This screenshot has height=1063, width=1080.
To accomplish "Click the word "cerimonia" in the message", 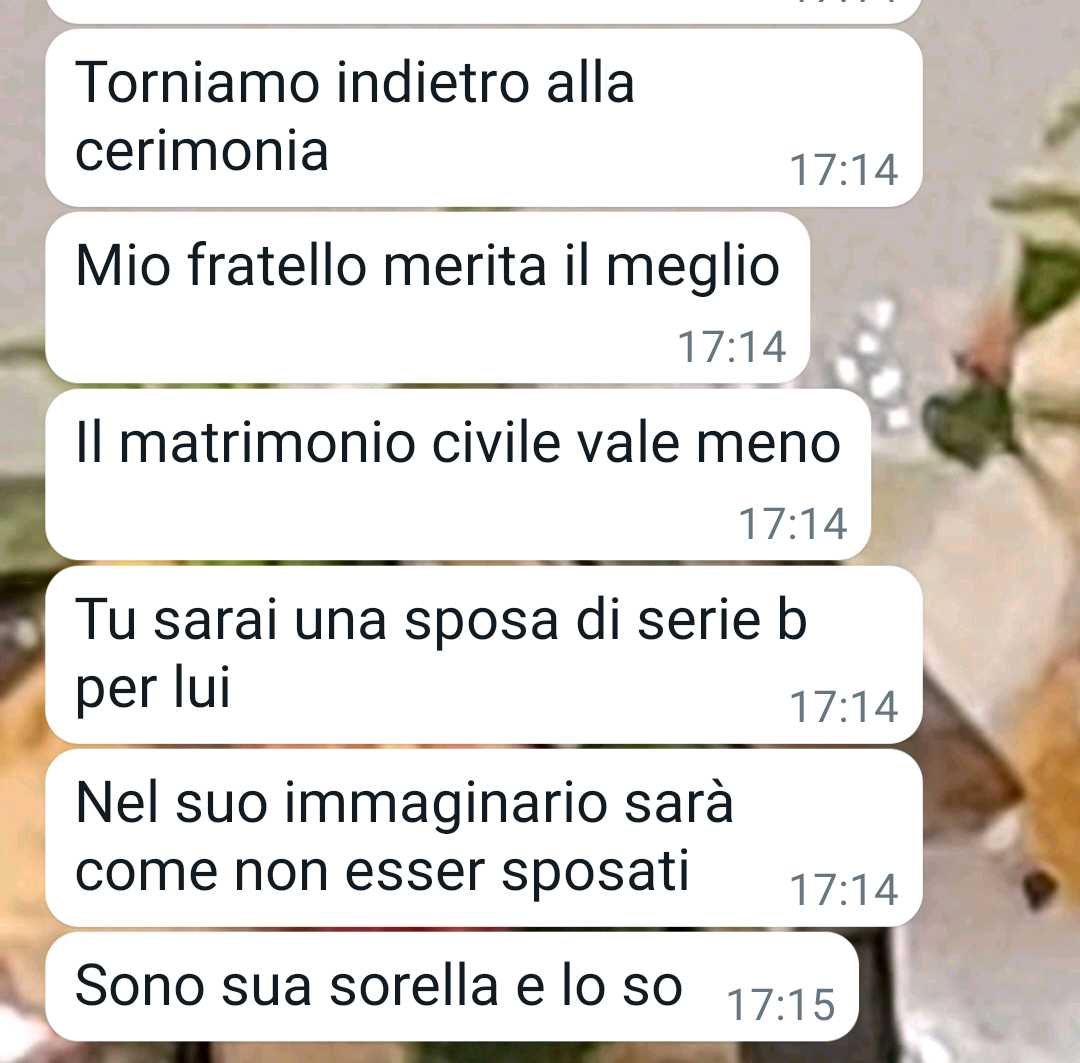I will tap(201, 151).
